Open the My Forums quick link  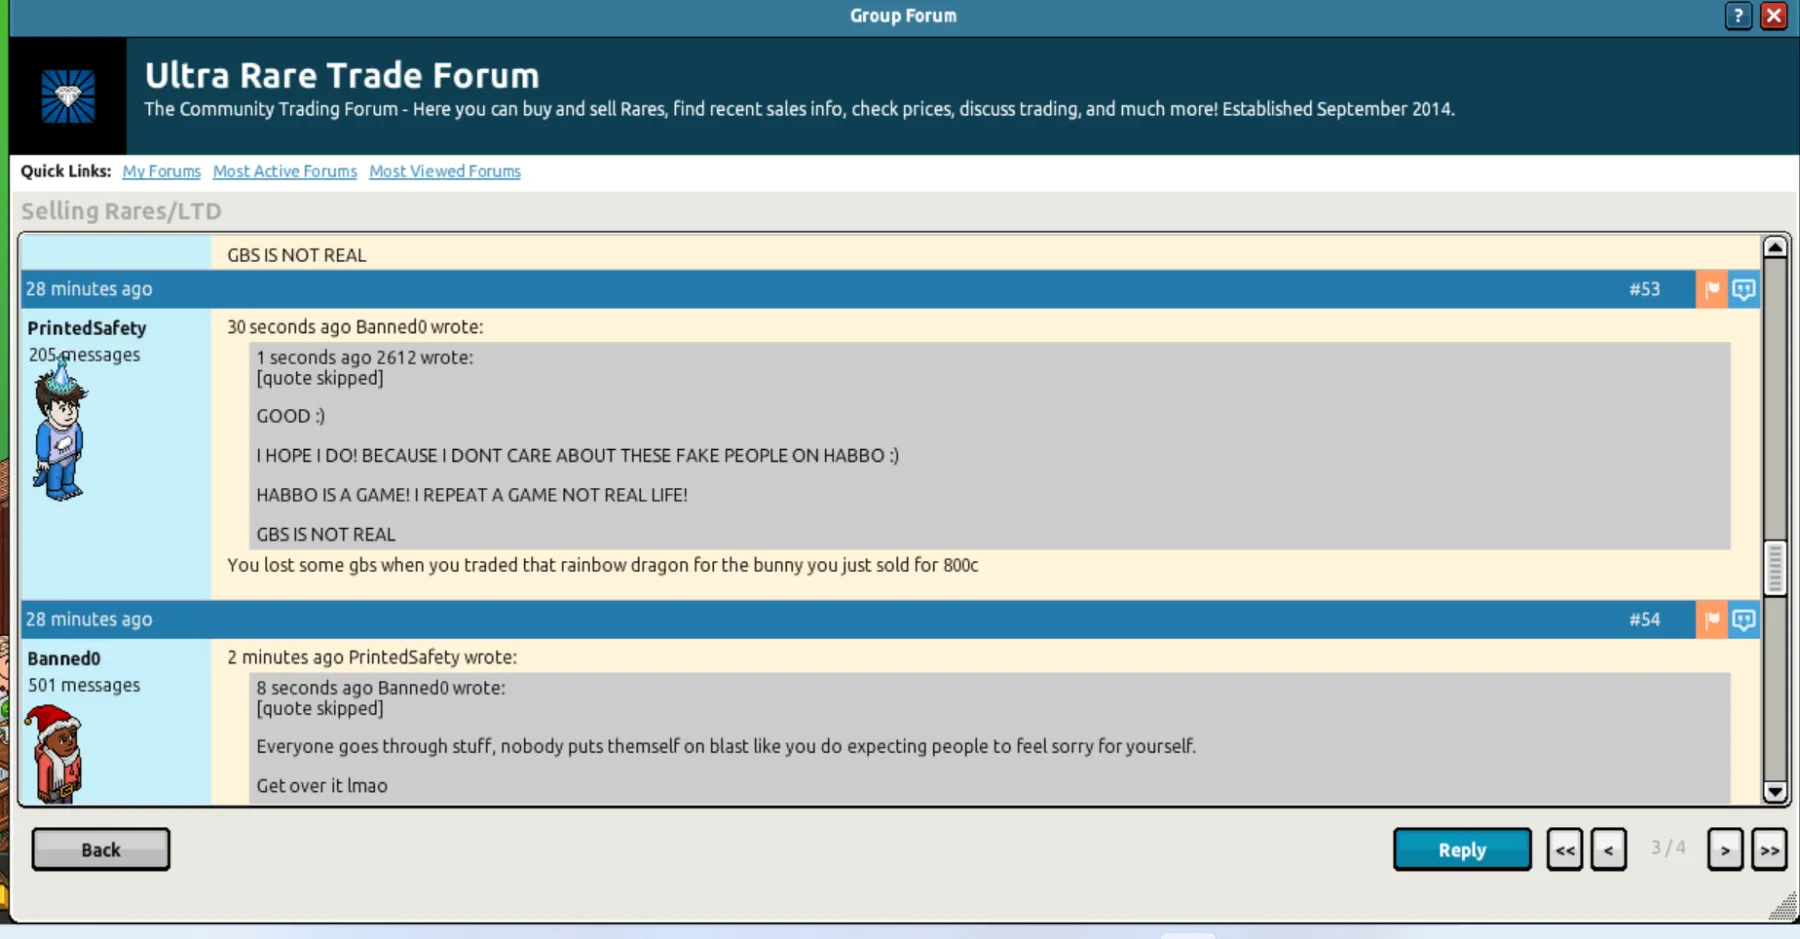161,171
